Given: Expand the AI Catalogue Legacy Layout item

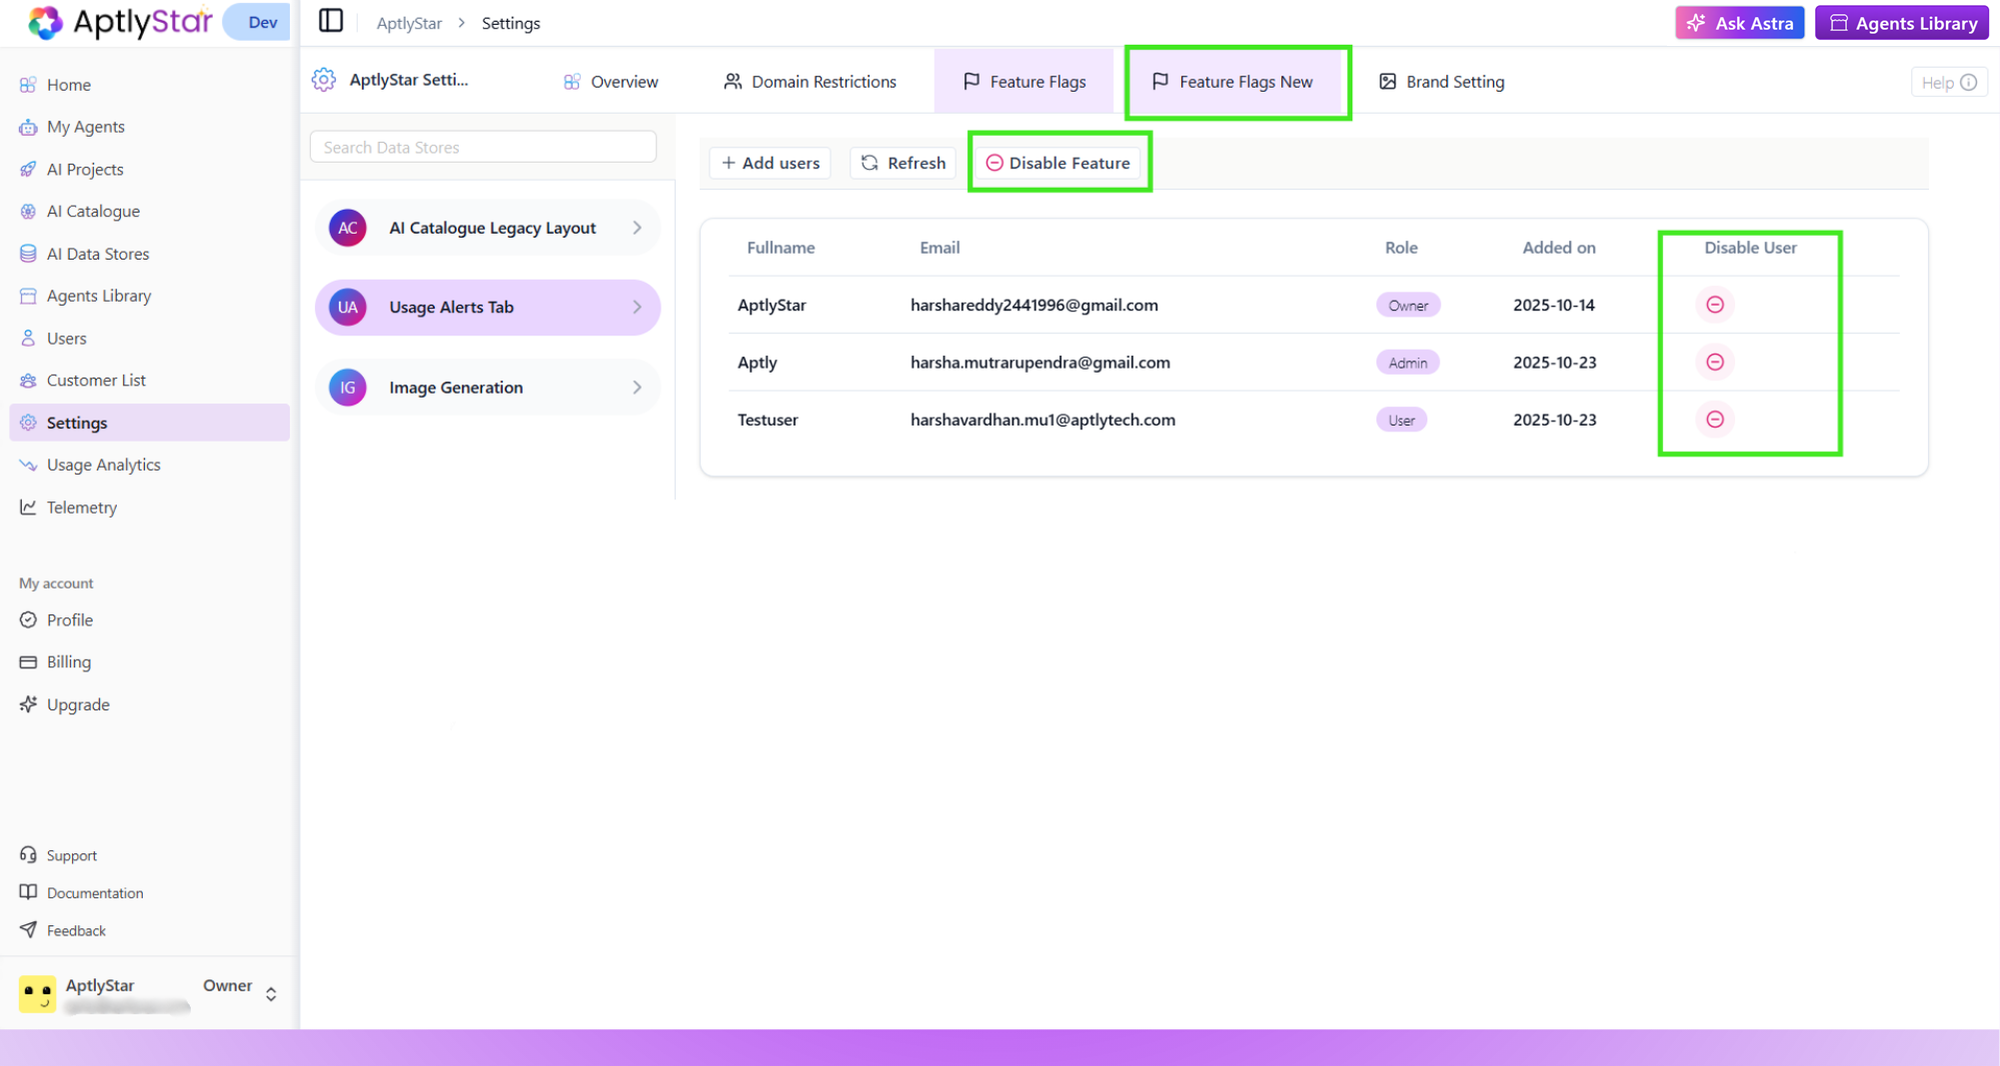Looking at the screenshot, I should (637, 227).
